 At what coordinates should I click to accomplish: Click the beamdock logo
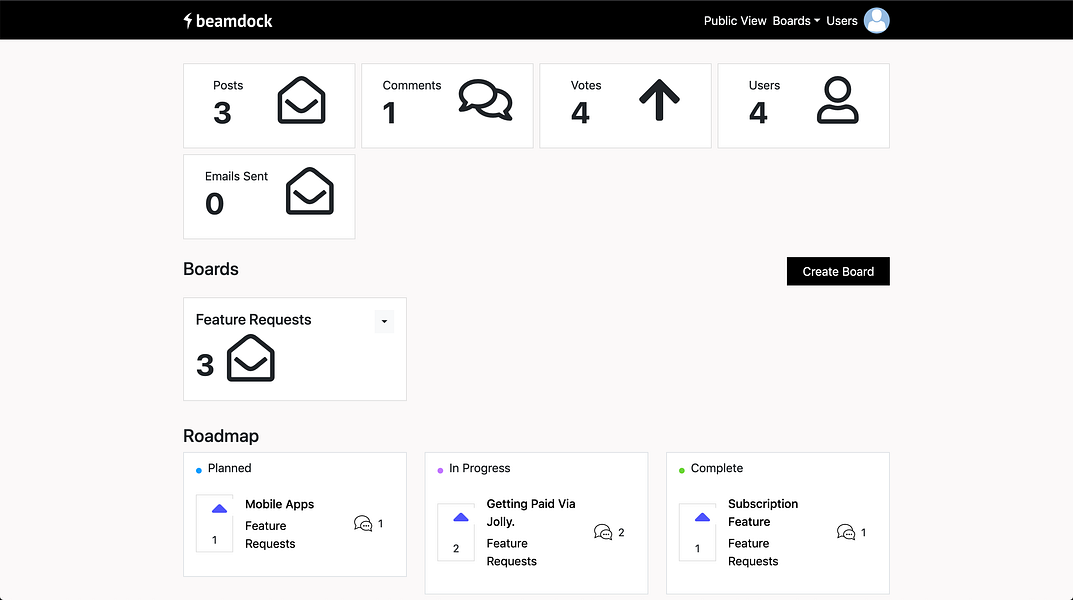pyautogui.click(x=228, y=21)
